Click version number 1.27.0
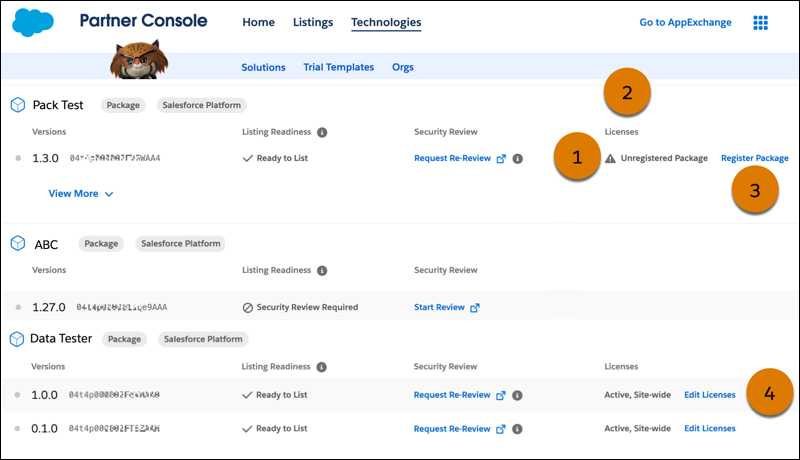 49,308
